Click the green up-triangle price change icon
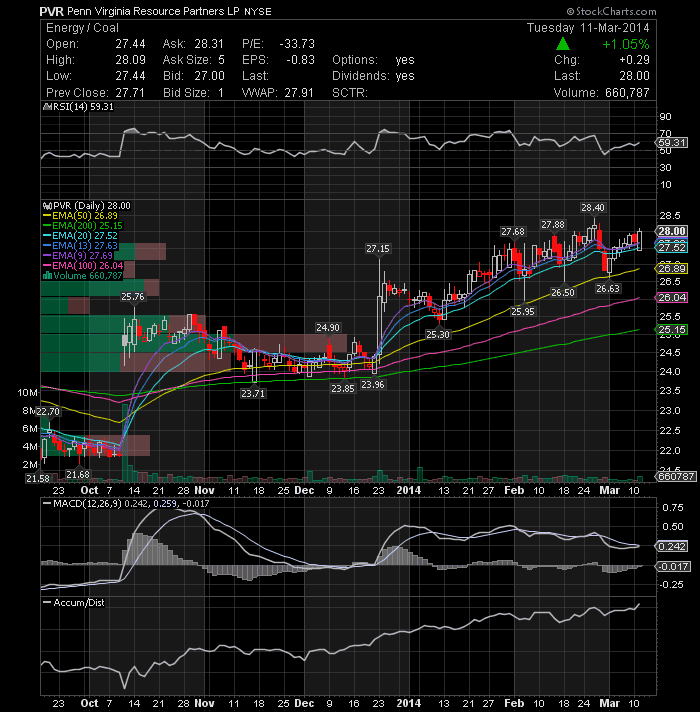700x712 pixels. [562, 44]
